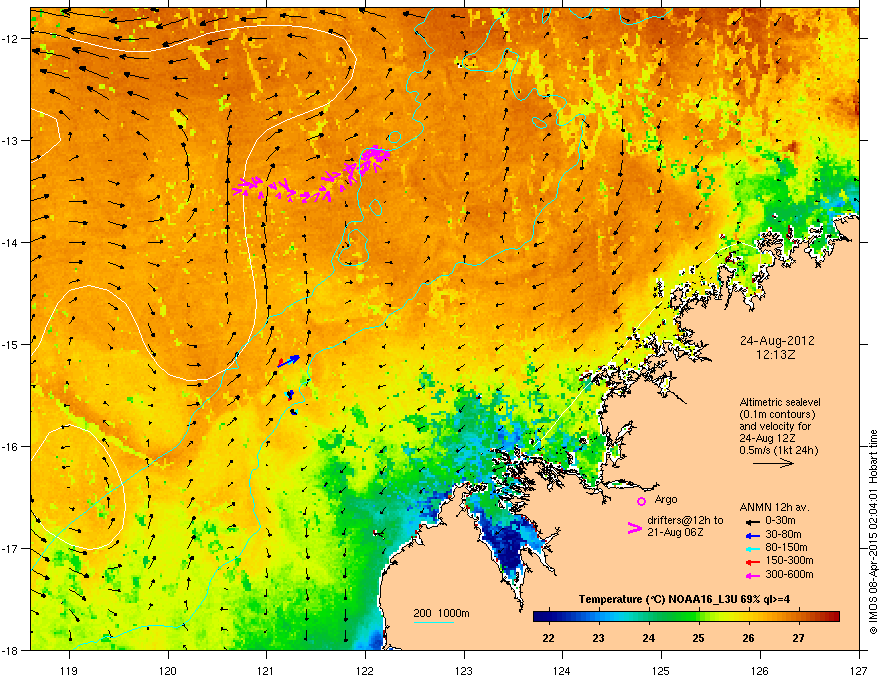Click the latitude axis label -18
880x680 pixels.
[x=10, y=650]
